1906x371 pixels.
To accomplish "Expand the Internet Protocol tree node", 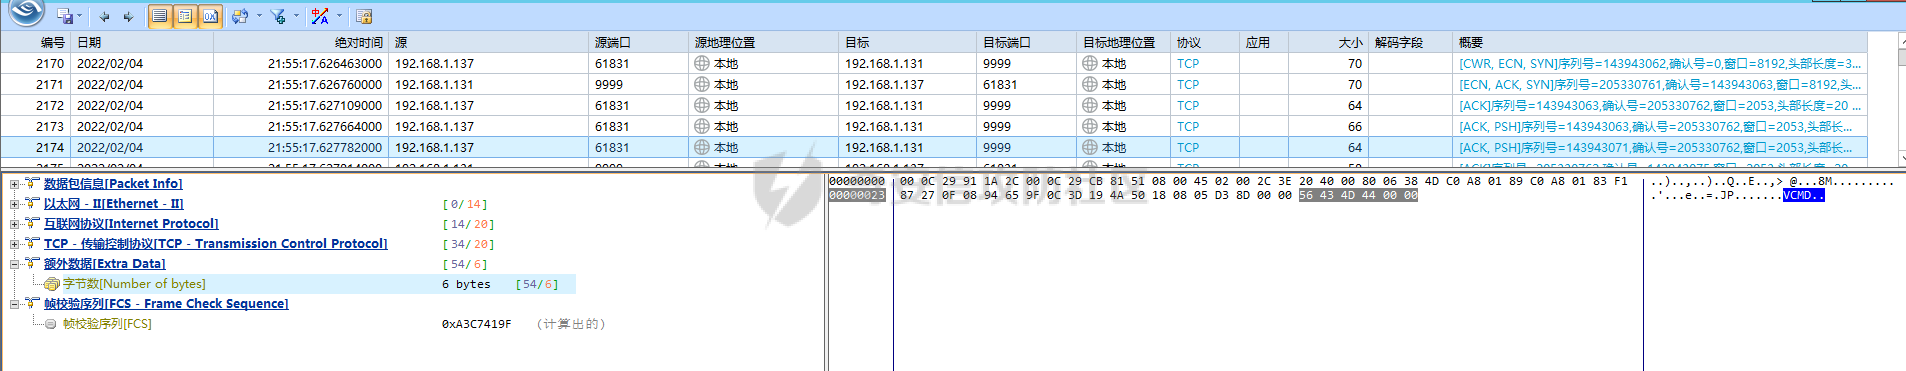I will (14, 224).
